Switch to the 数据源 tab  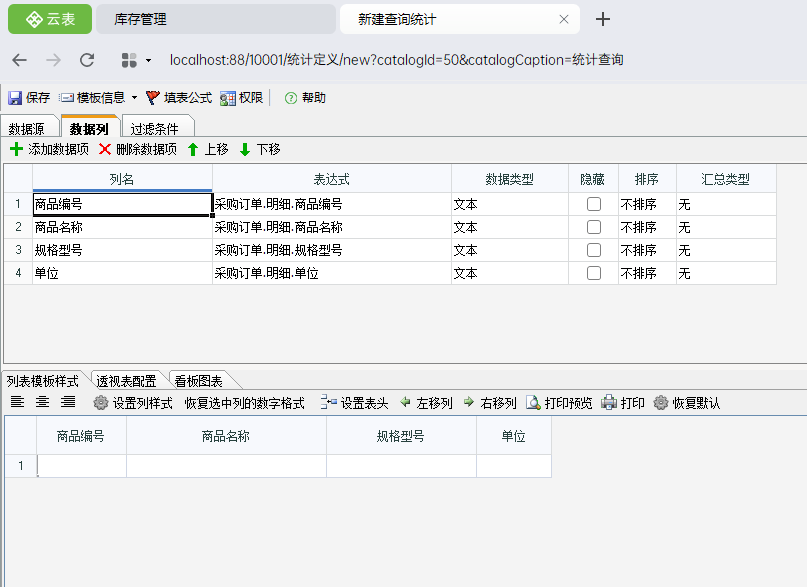27,128
